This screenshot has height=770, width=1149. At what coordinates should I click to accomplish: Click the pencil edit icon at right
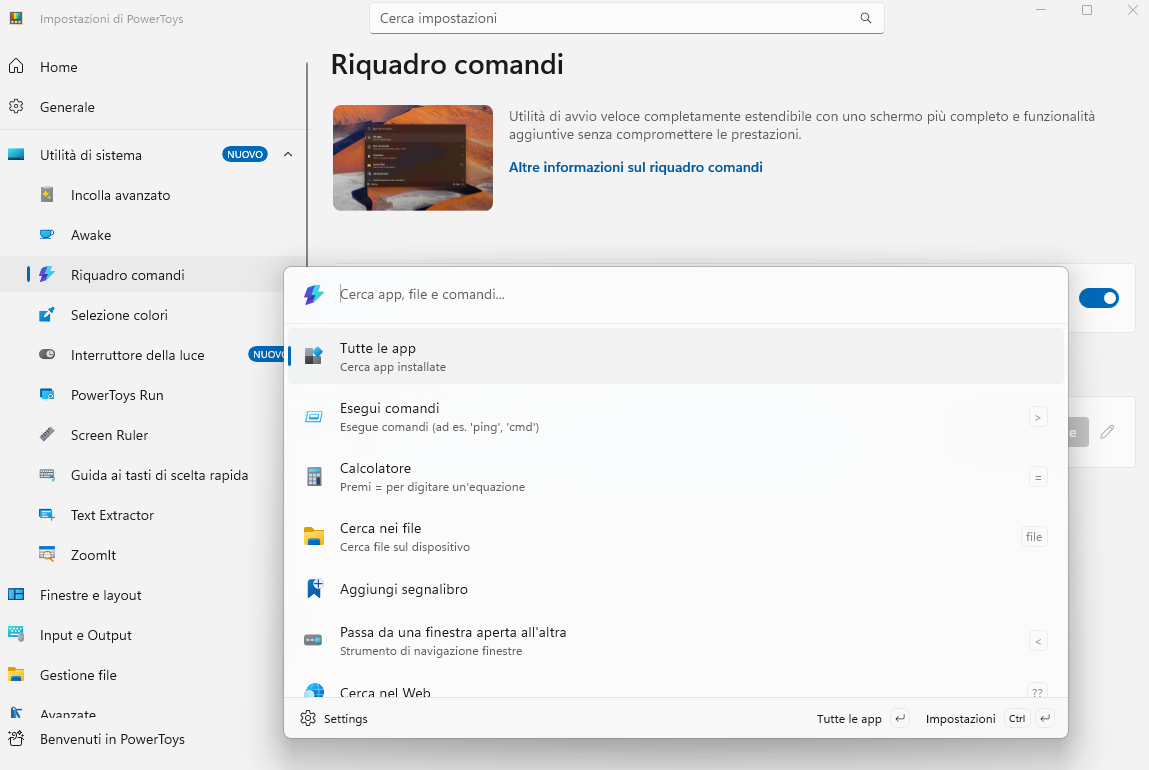coord(1107,432)
